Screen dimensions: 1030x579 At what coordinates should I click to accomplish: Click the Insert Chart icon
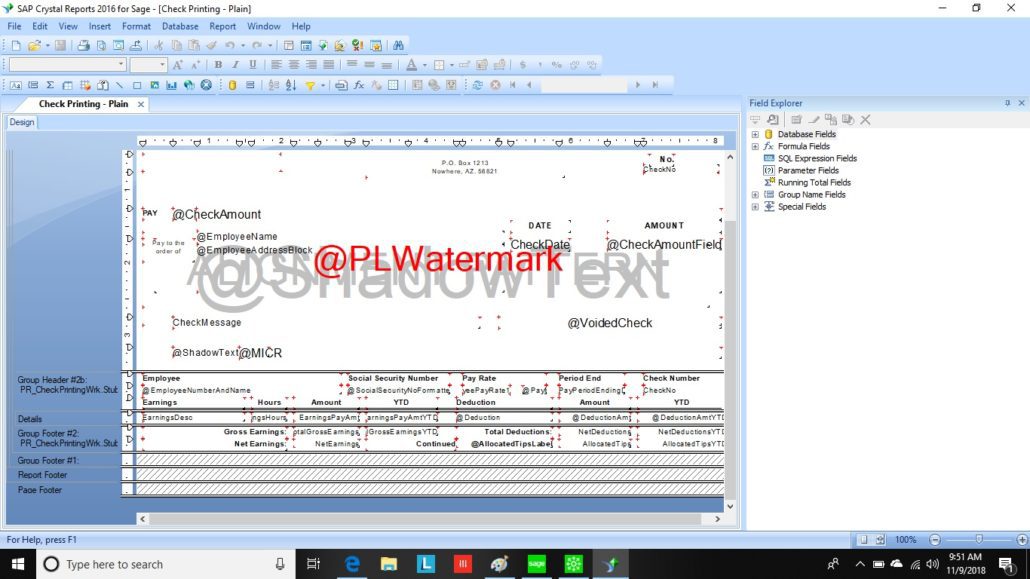171,85
